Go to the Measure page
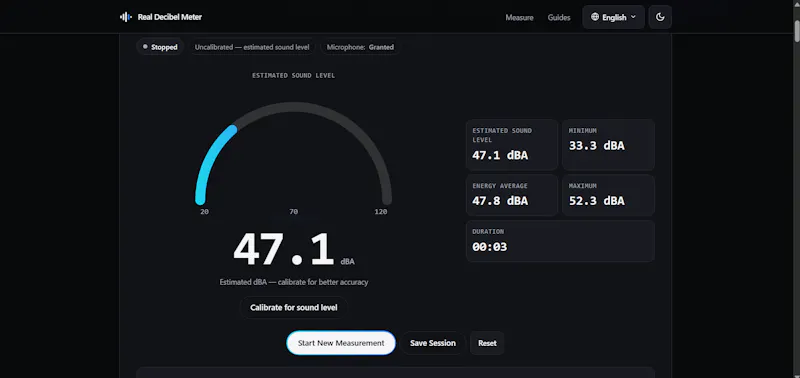The height and width of the screenshot is (378, 800). (519, 17)
